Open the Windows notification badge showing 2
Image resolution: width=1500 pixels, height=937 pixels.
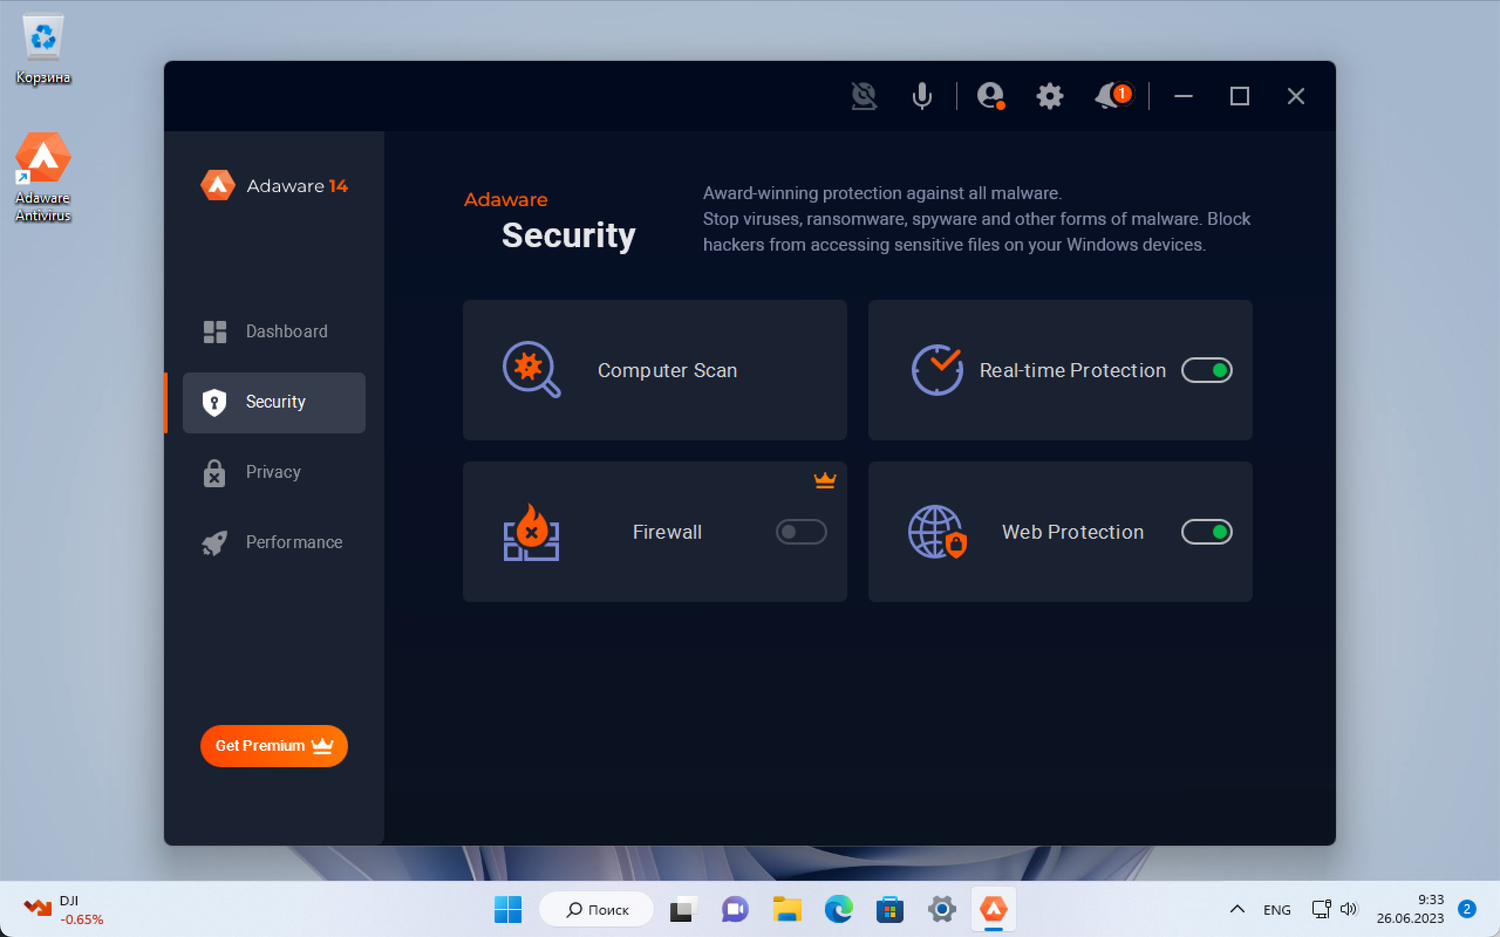1467,909
